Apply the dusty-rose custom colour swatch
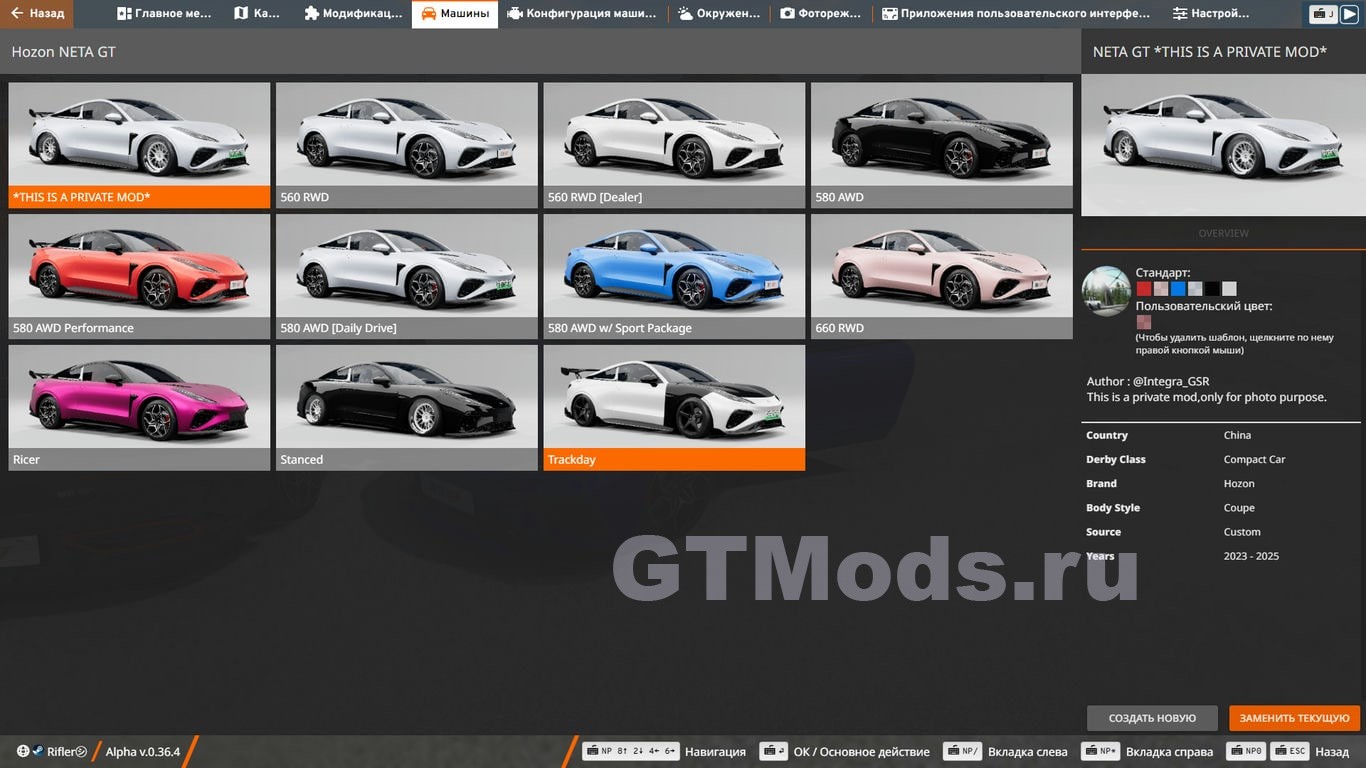The width and height of the screenshot is (1366, 768). 1143,322
